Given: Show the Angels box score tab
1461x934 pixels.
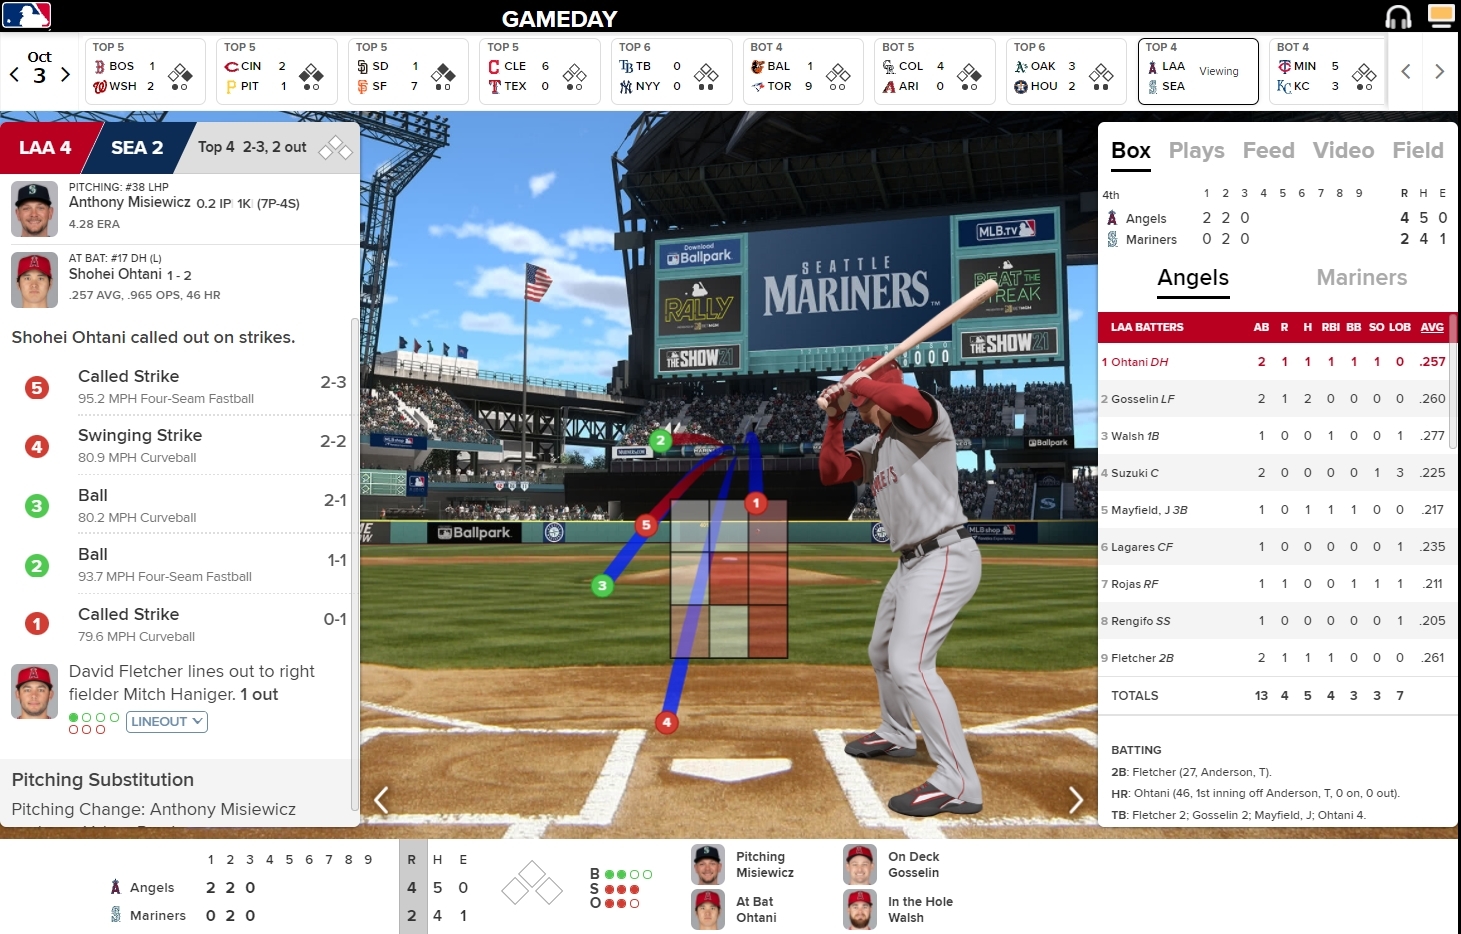Looking at the screenshot, I should (1193, 278).
